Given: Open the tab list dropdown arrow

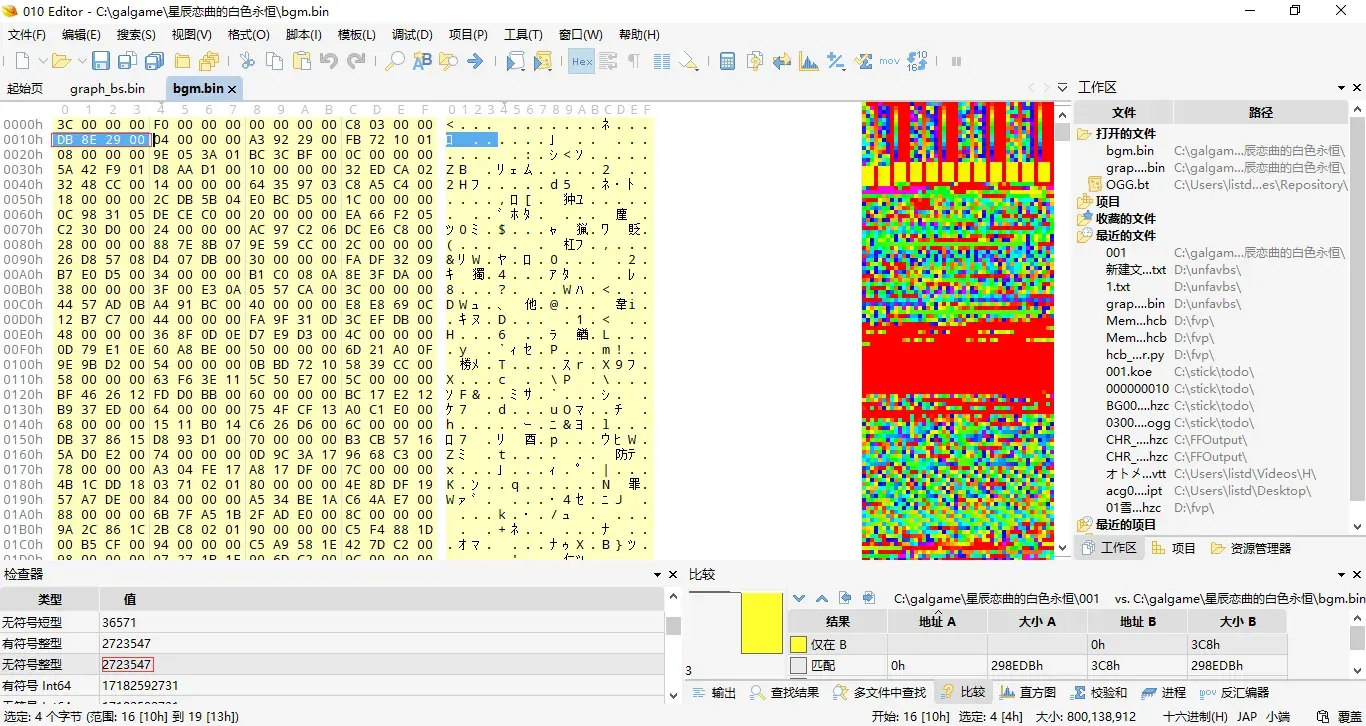Looking at the screenshot, I should pyautogui.click(x=1063, y=88).
